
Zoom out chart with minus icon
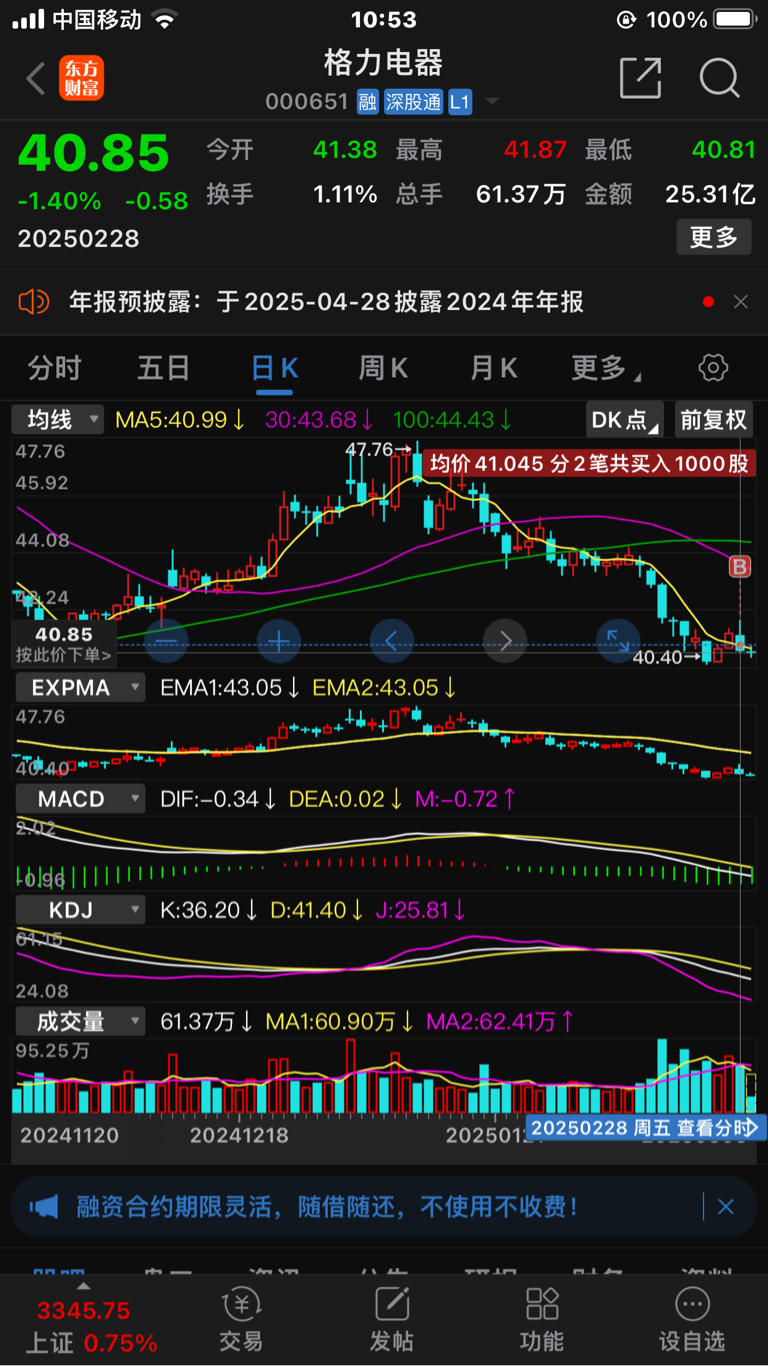pos(166,641)
